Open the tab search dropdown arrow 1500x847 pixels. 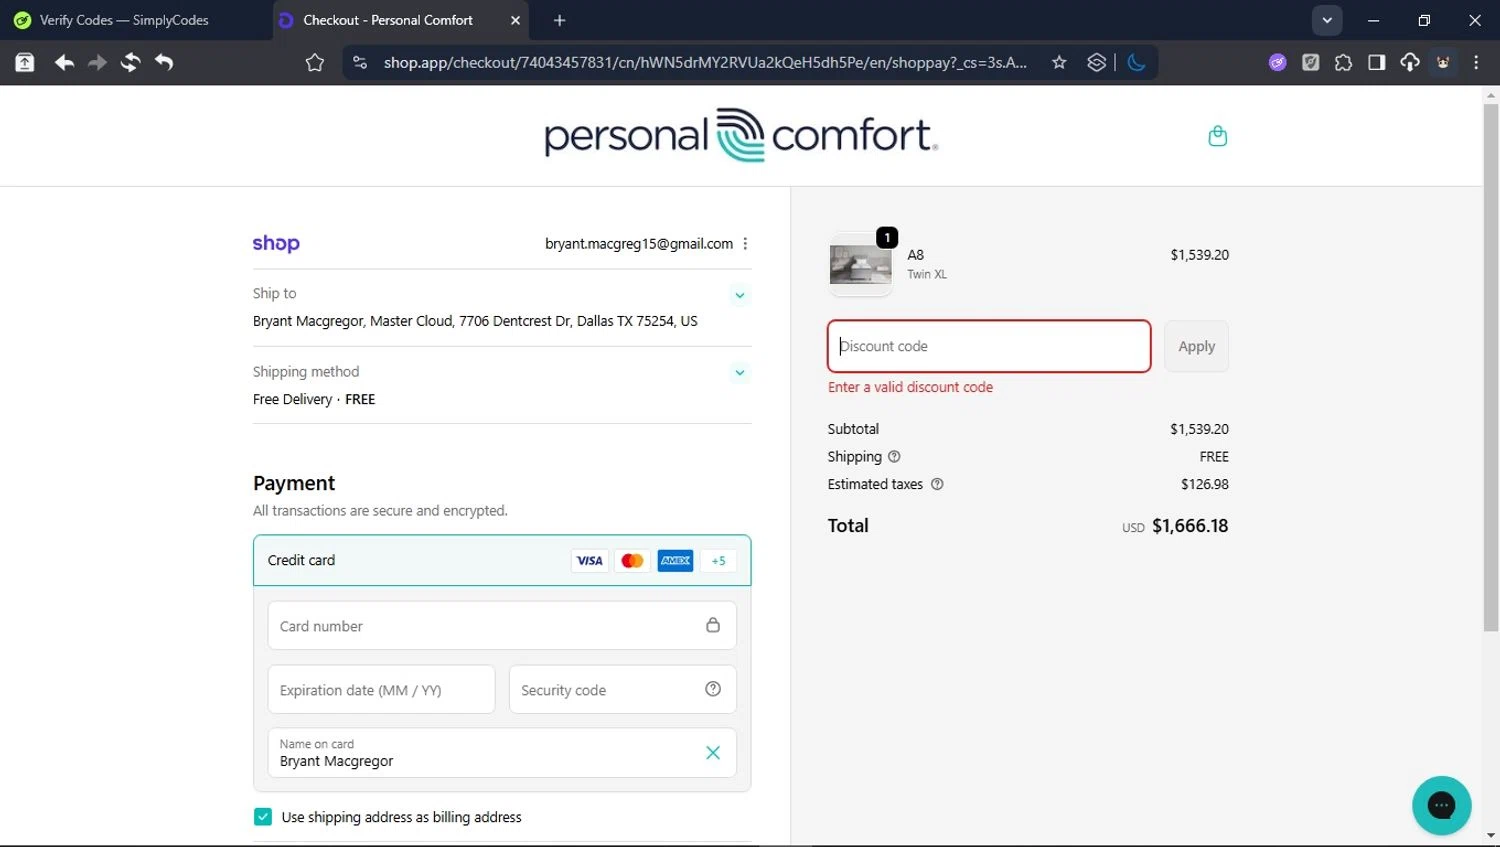(1327, 20)
